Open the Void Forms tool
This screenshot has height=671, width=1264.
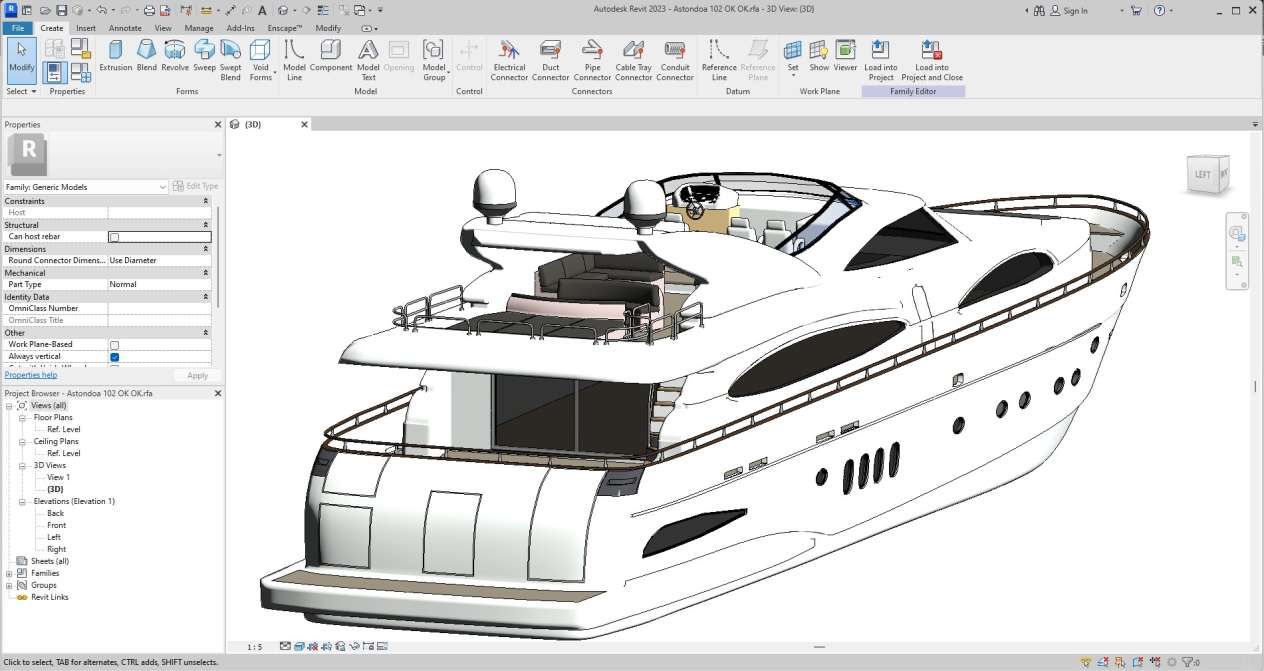(x=260, y=60)
